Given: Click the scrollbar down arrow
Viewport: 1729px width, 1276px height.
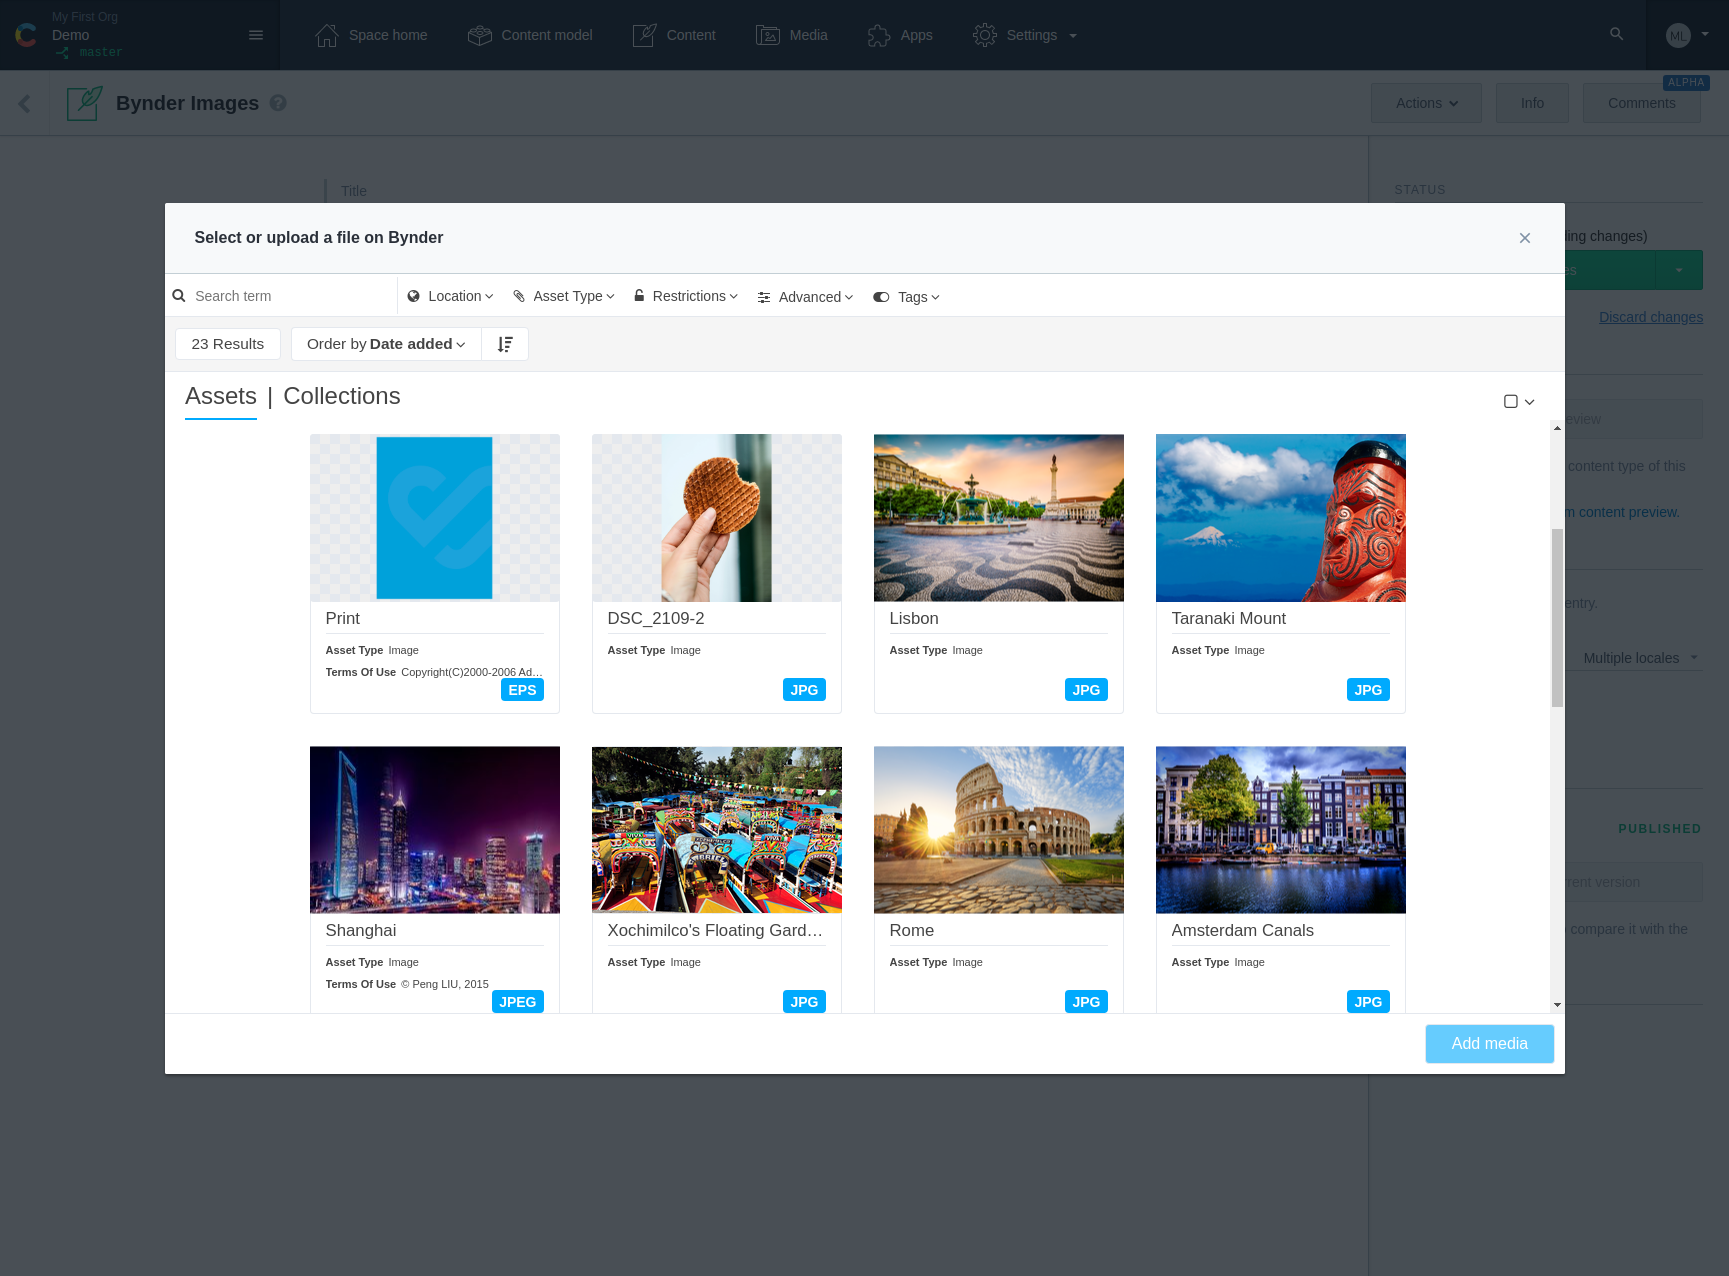Looking at the screenshot, I should tap(1557, 1005).
